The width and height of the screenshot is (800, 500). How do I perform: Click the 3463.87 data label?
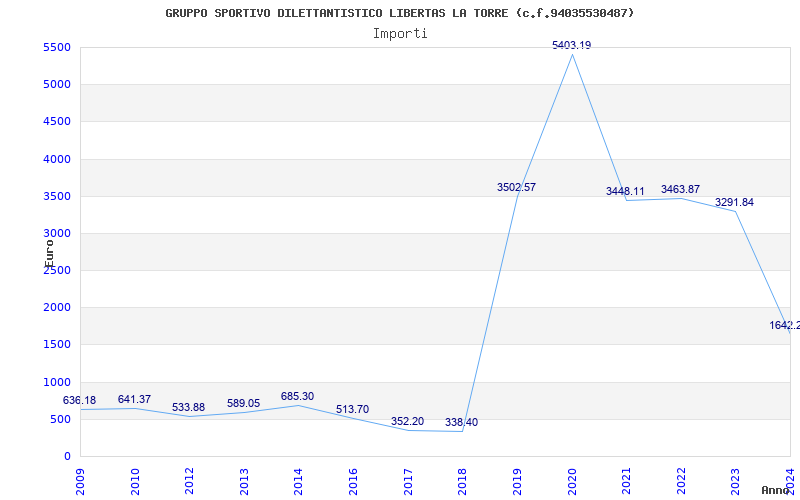tap(680, 189)
